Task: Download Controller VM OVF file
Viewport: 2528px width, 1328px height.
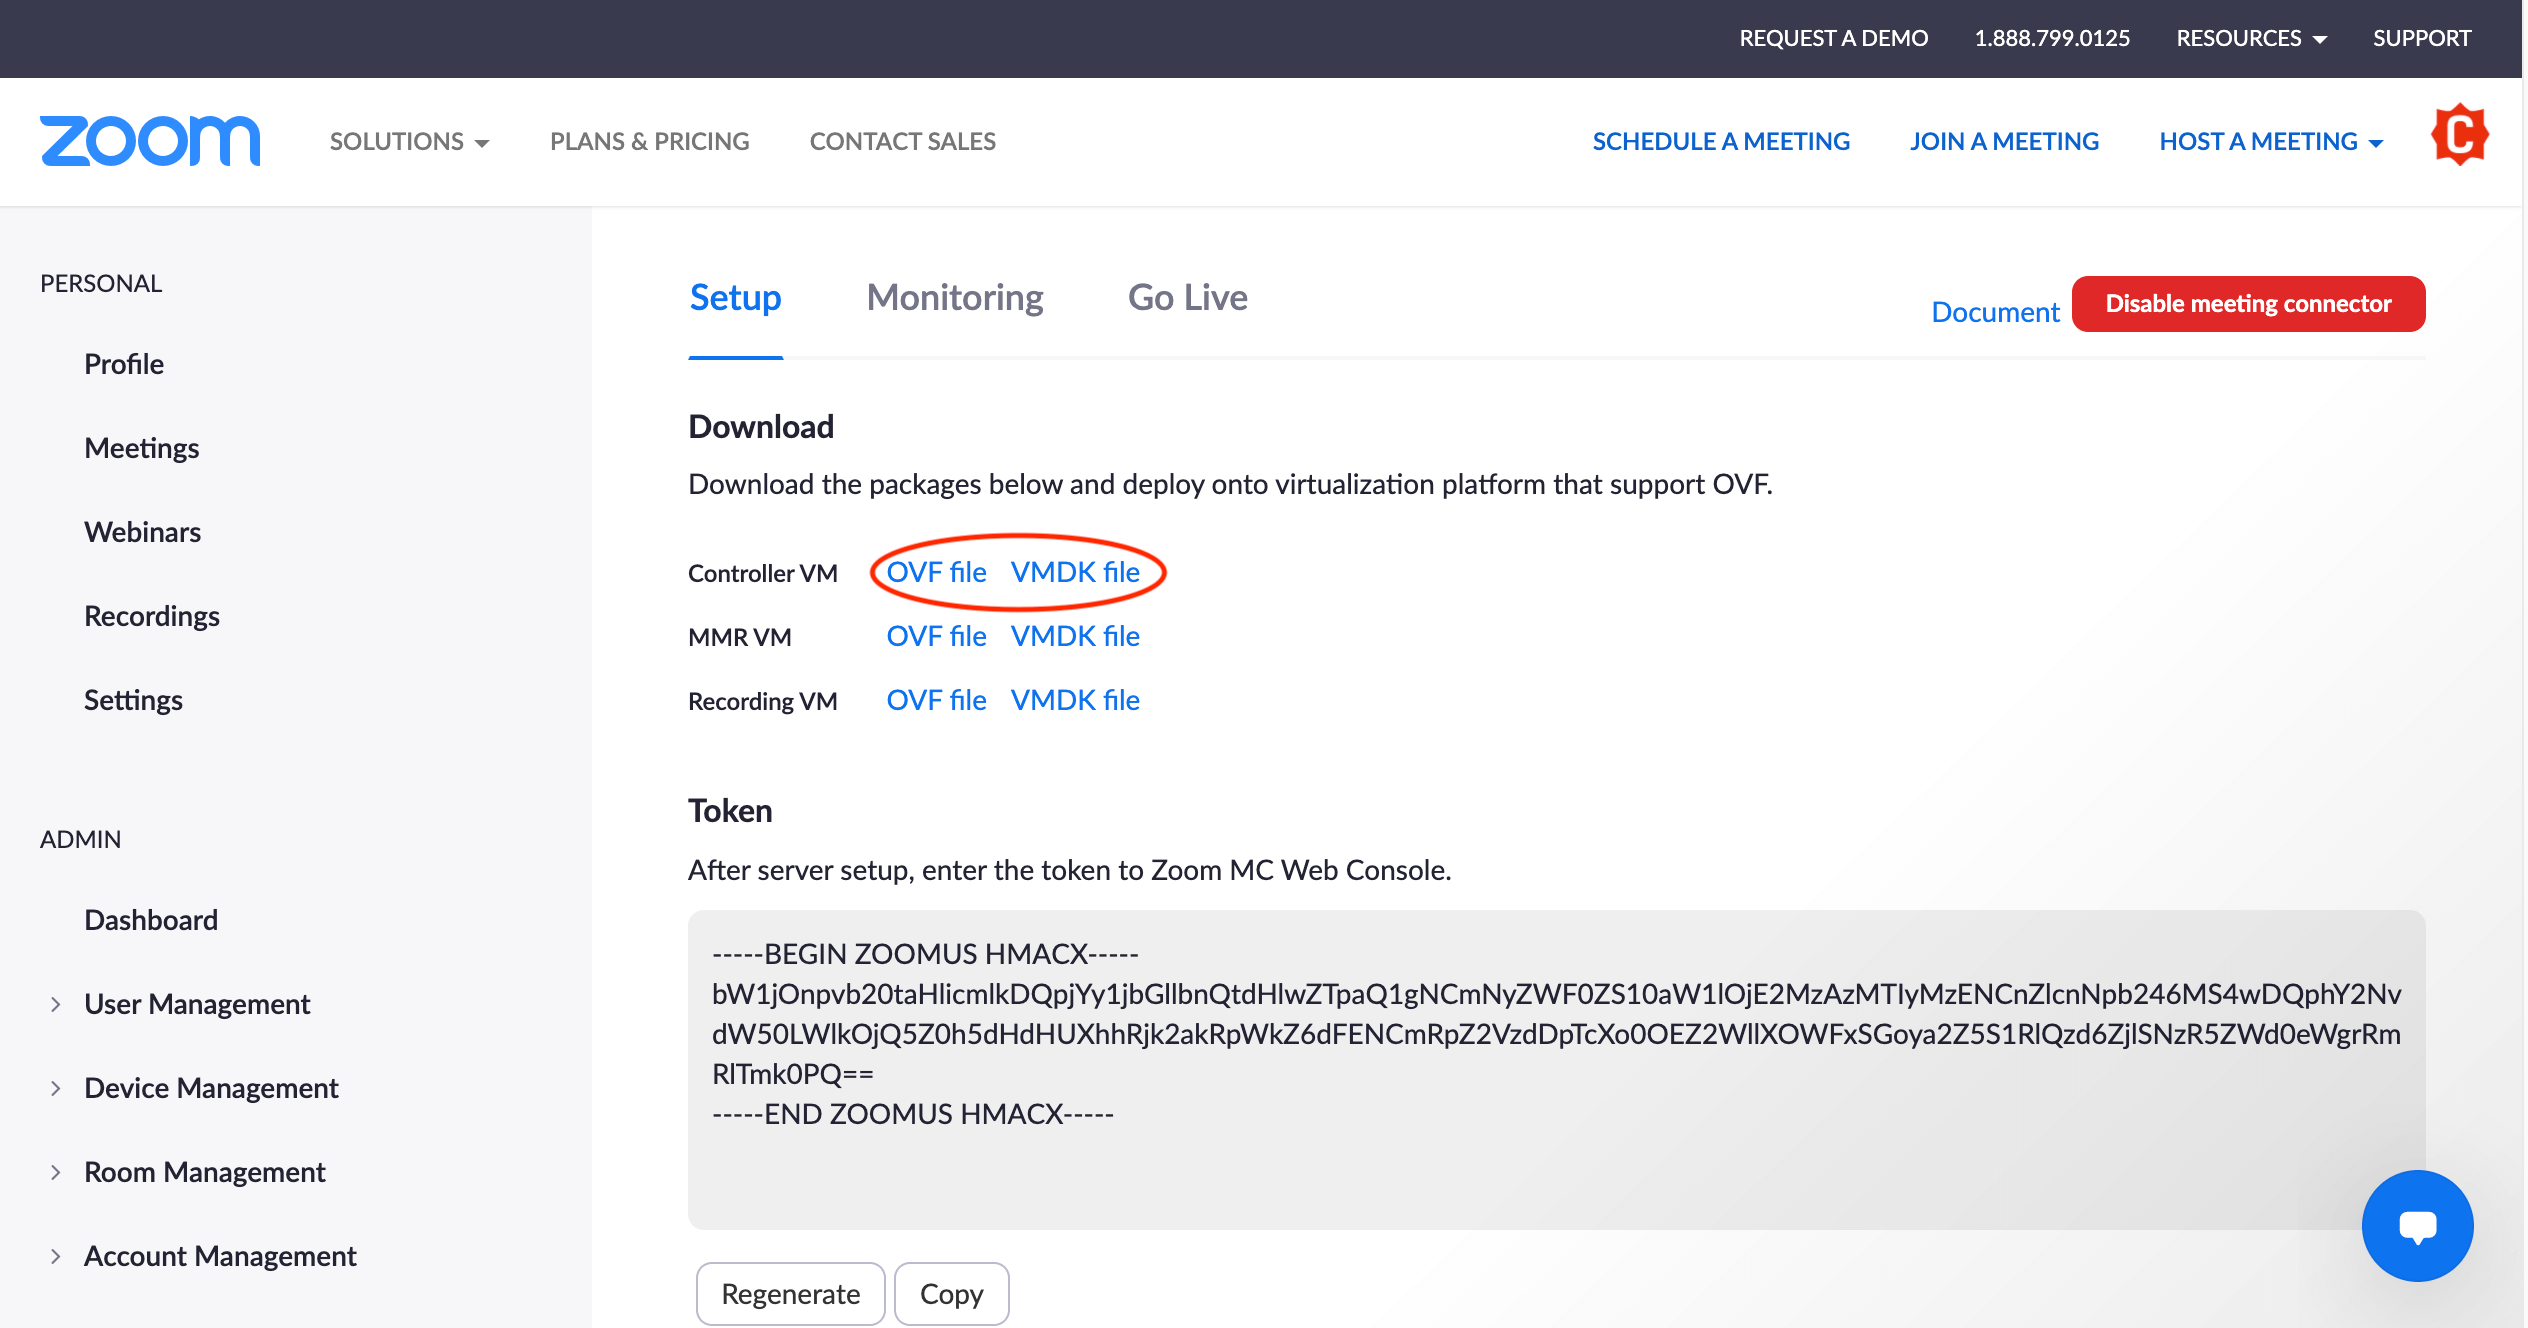Action: [x=936, y=572]
